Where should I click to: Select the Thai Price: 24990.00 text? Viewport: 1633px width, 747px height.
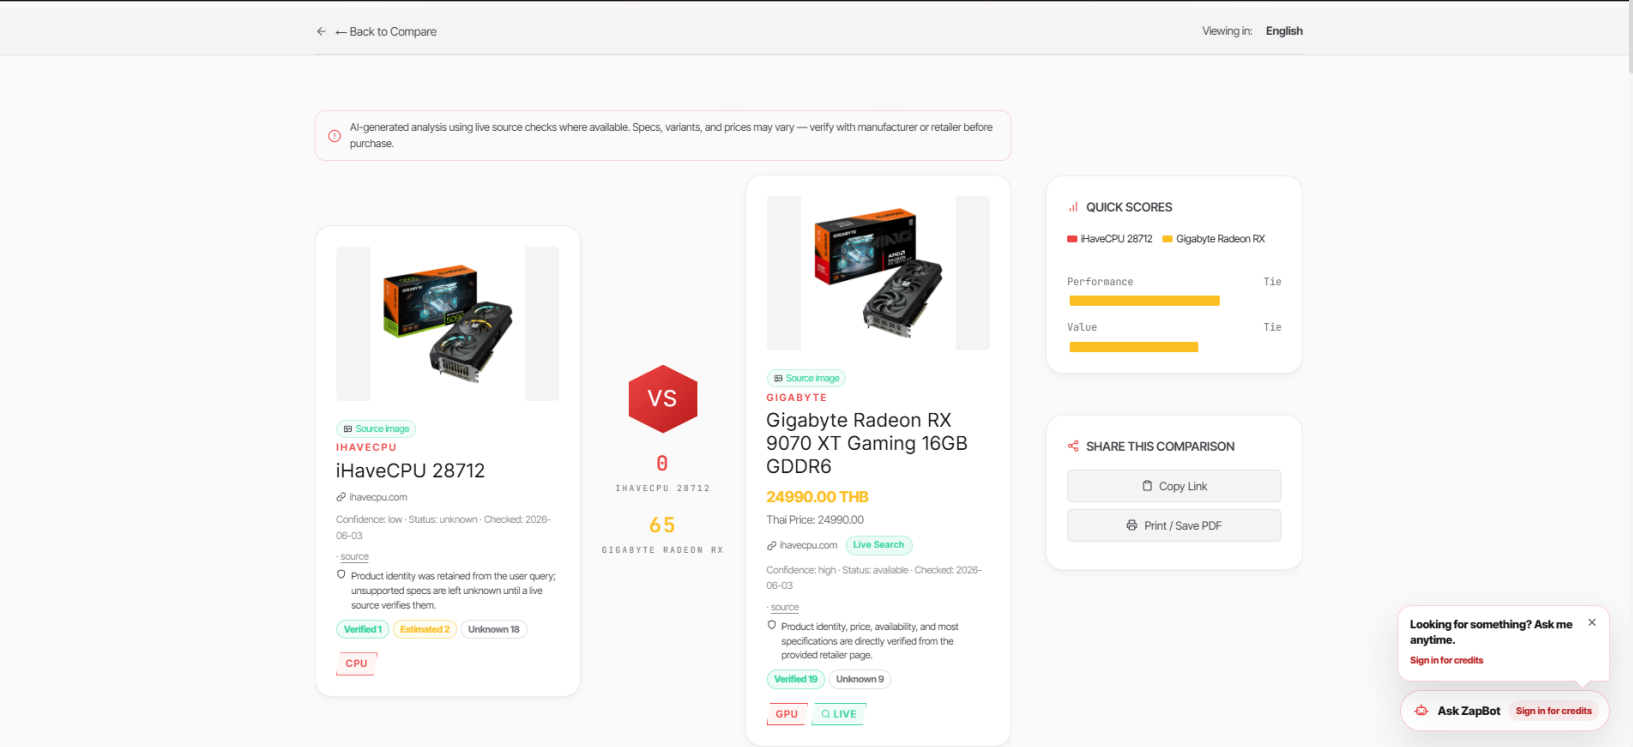pyautogui.click(x=815, y=520)
